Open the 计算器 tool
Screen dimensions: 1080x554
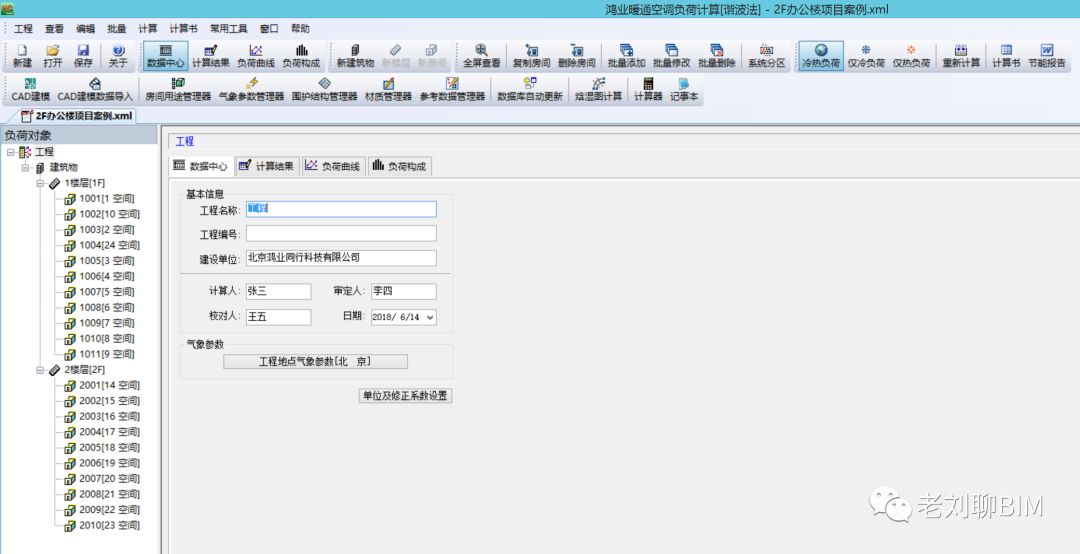[x=648, y=90]
